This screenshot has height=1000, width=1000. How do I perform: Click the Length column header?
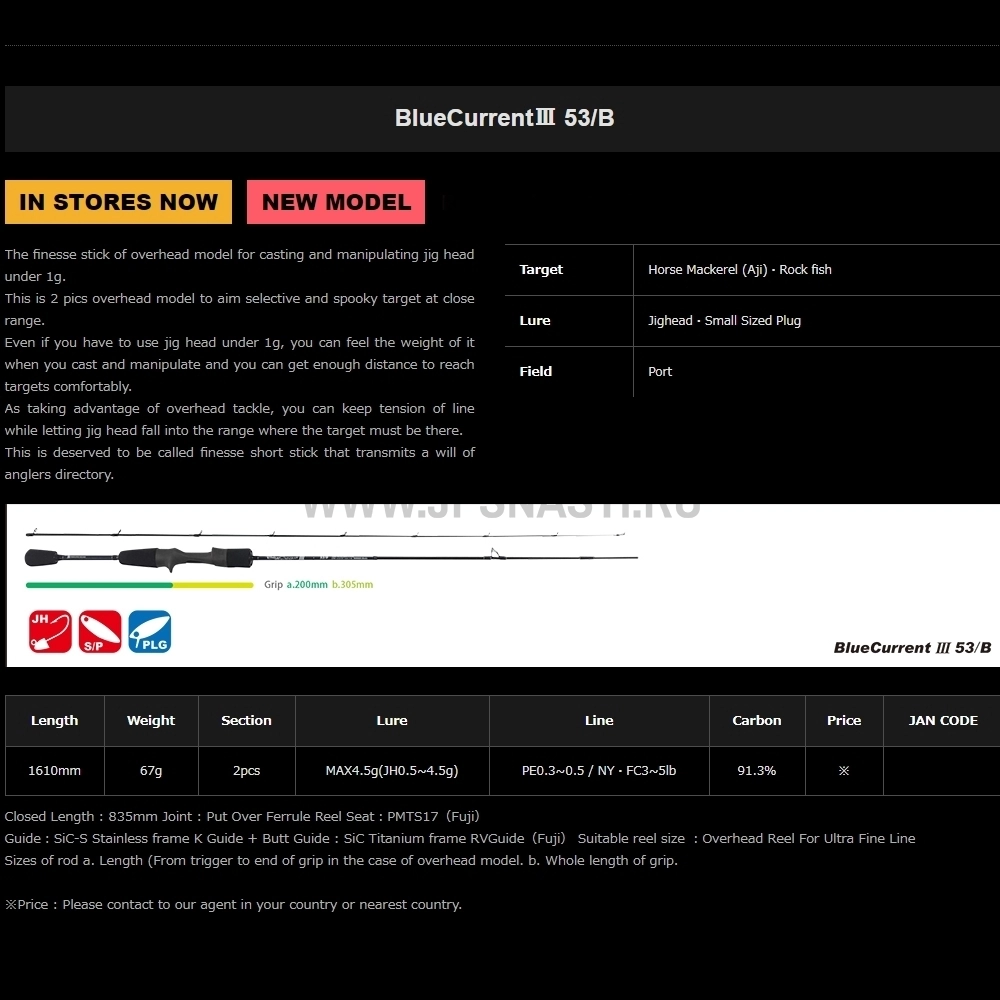[55, 721]
